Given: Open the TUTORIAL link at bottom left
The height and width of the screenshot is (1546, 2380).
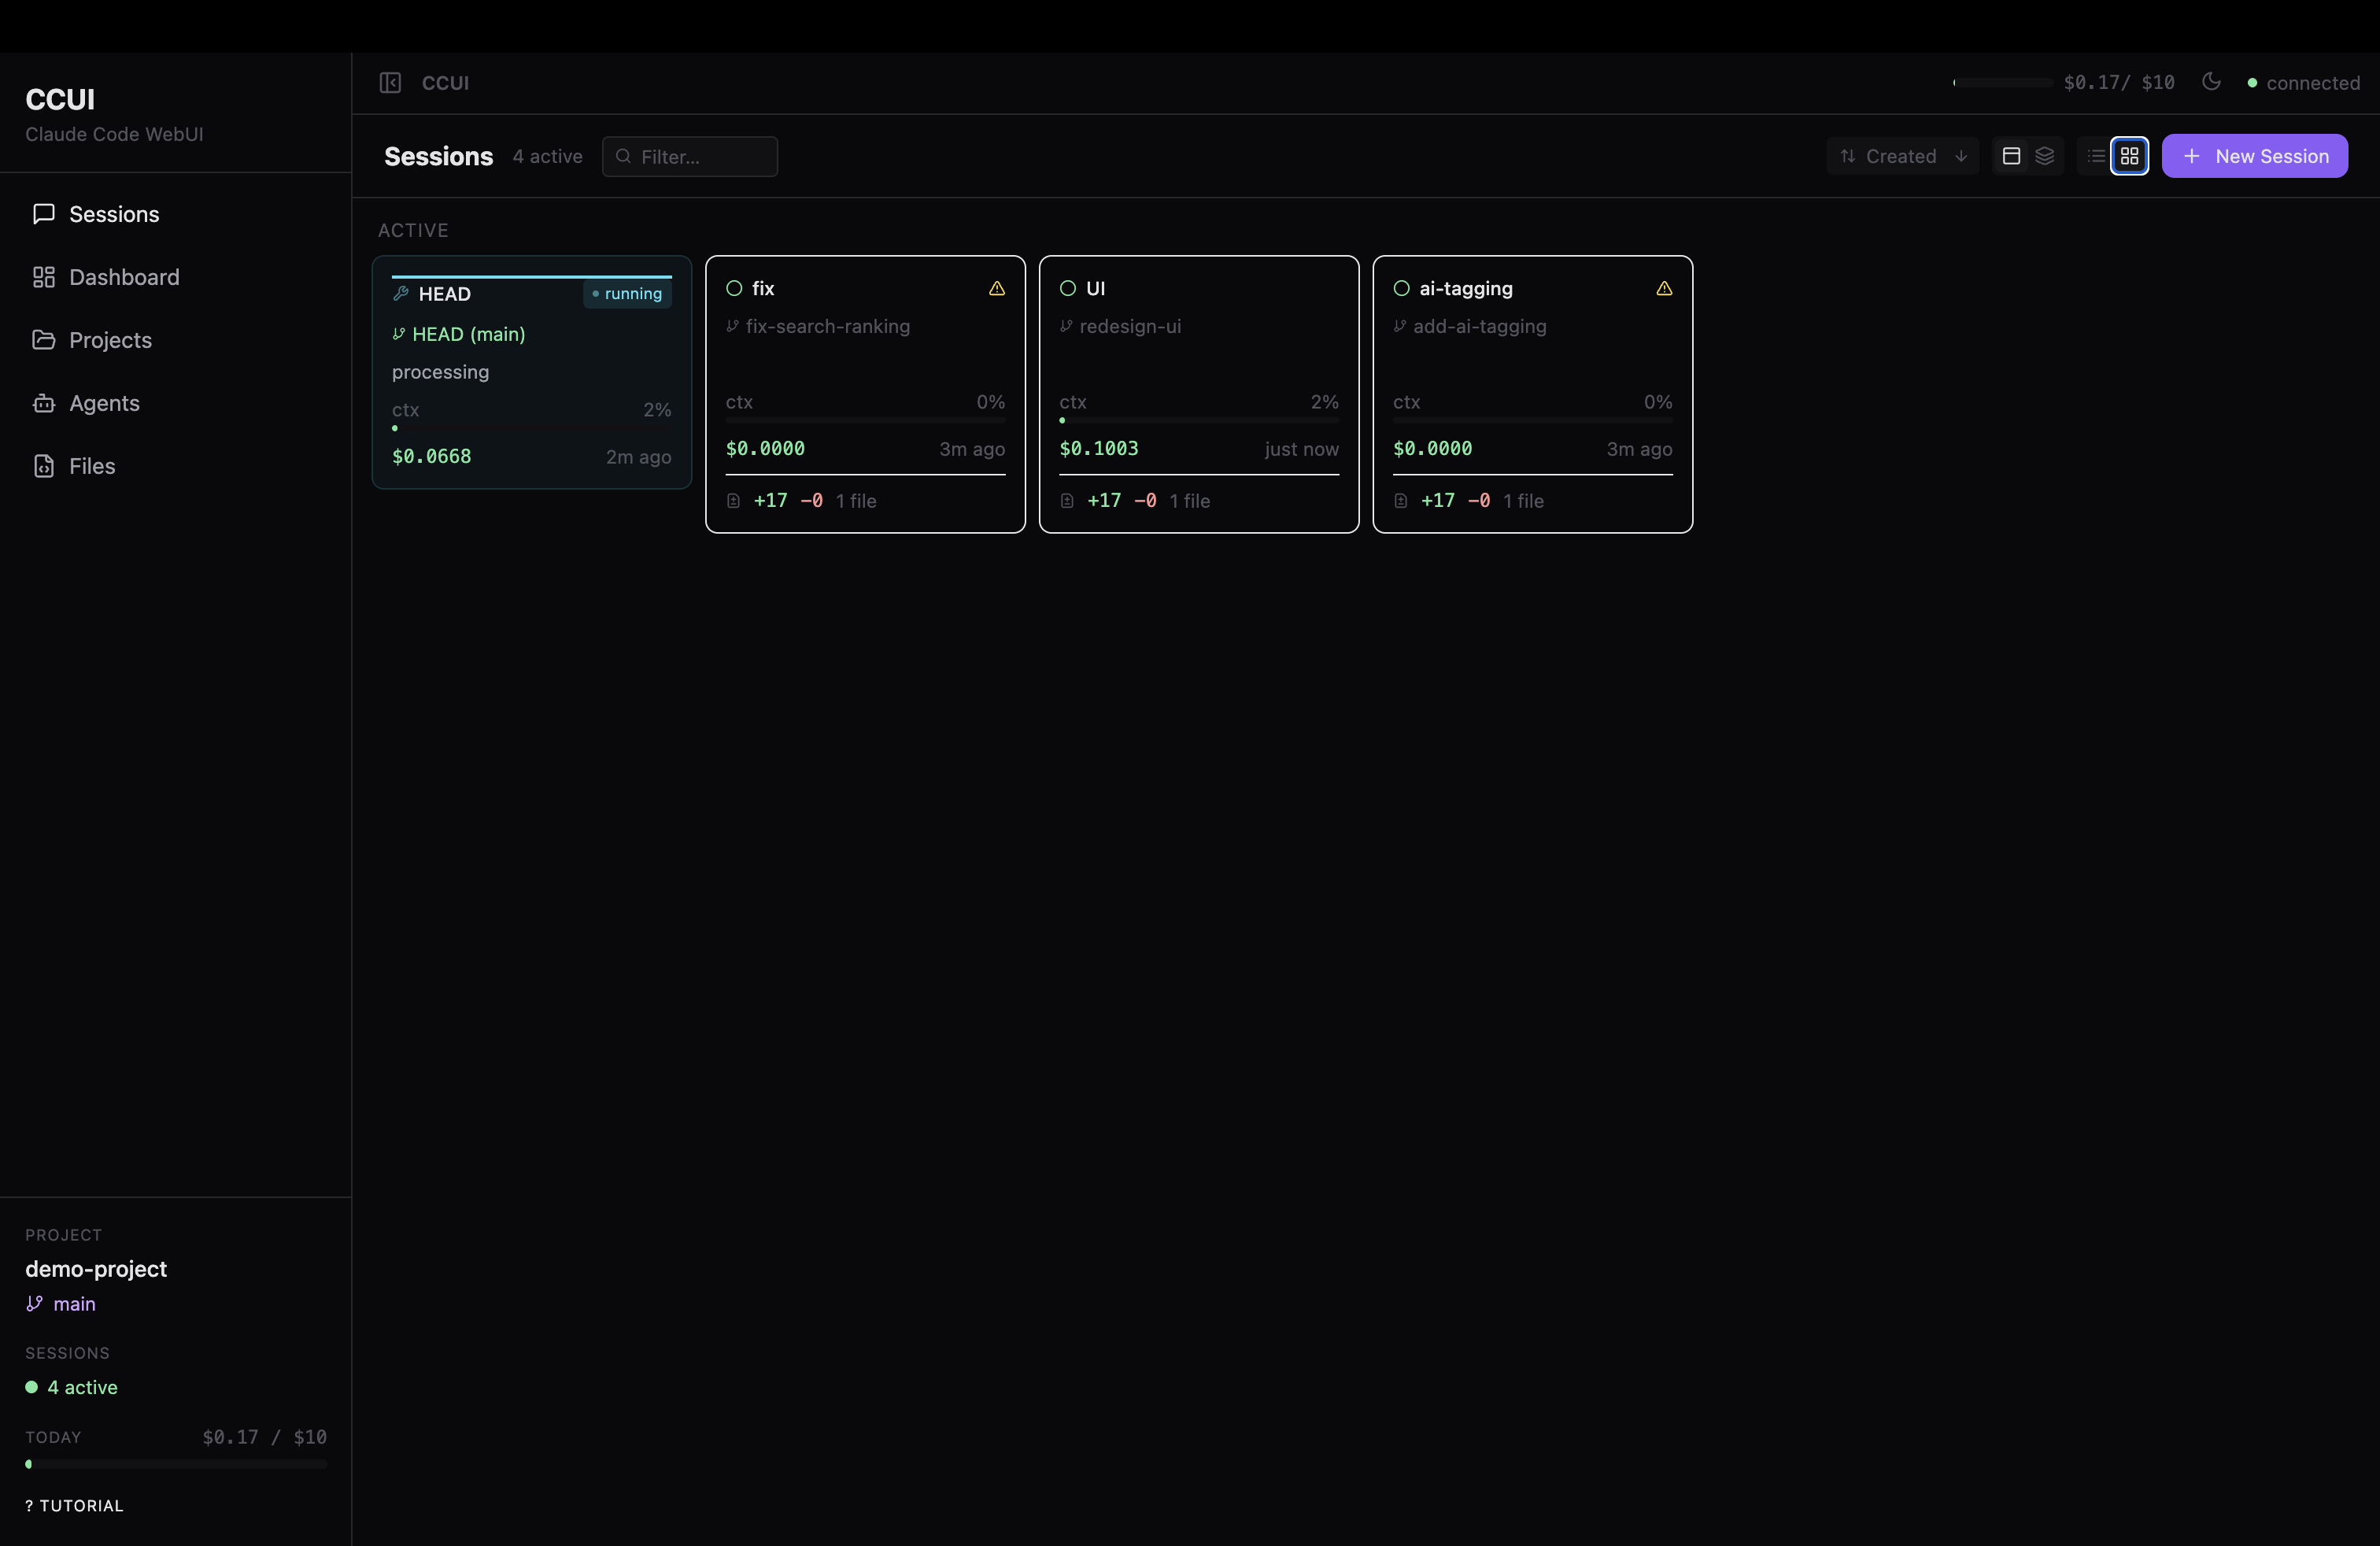Looking at the screenshot, I should [x=73, y=1505].
